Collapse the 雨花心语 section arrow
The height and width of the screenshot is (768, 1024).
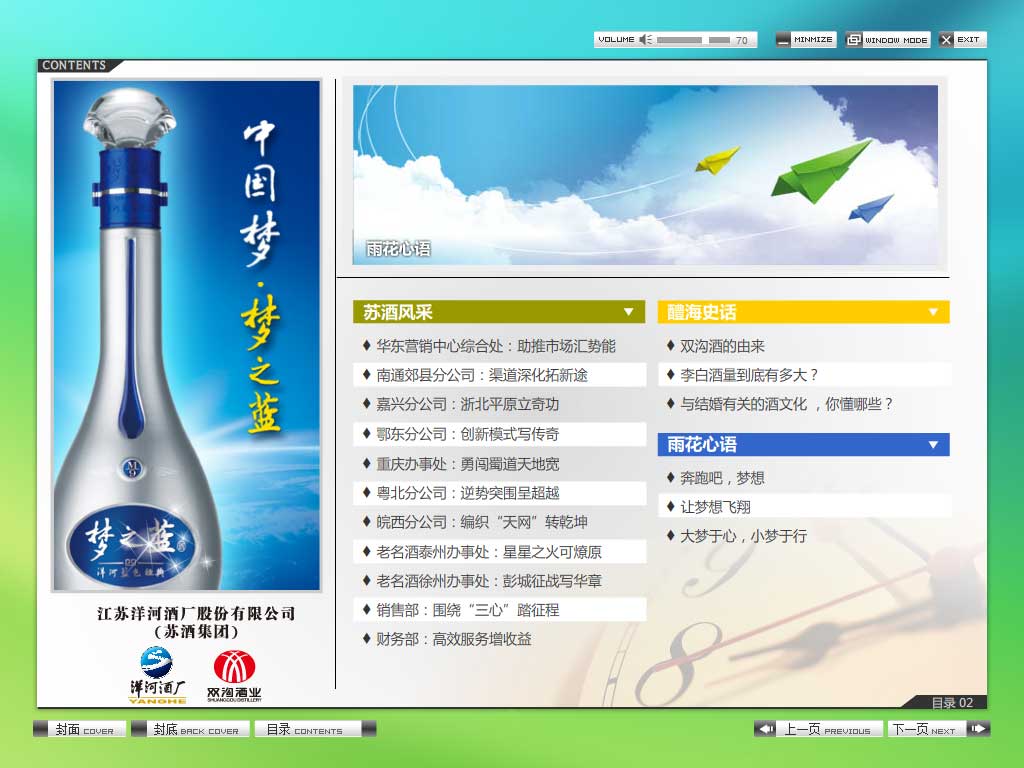(x=934, y=444)
